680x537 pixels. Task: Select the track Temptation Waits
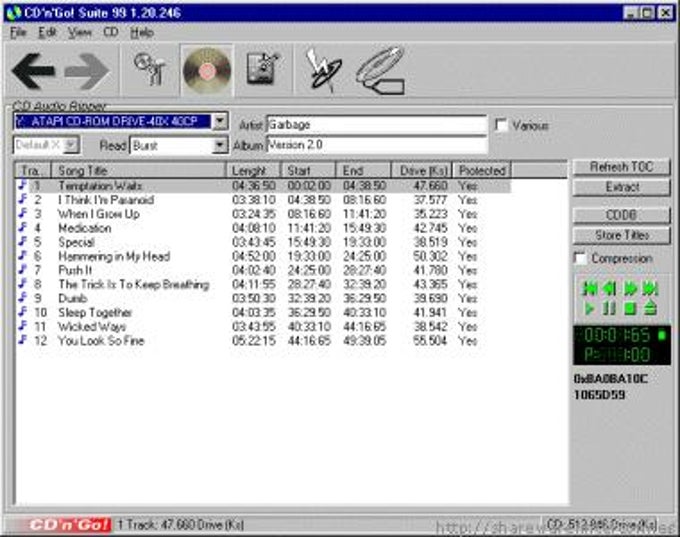[100, 186]
